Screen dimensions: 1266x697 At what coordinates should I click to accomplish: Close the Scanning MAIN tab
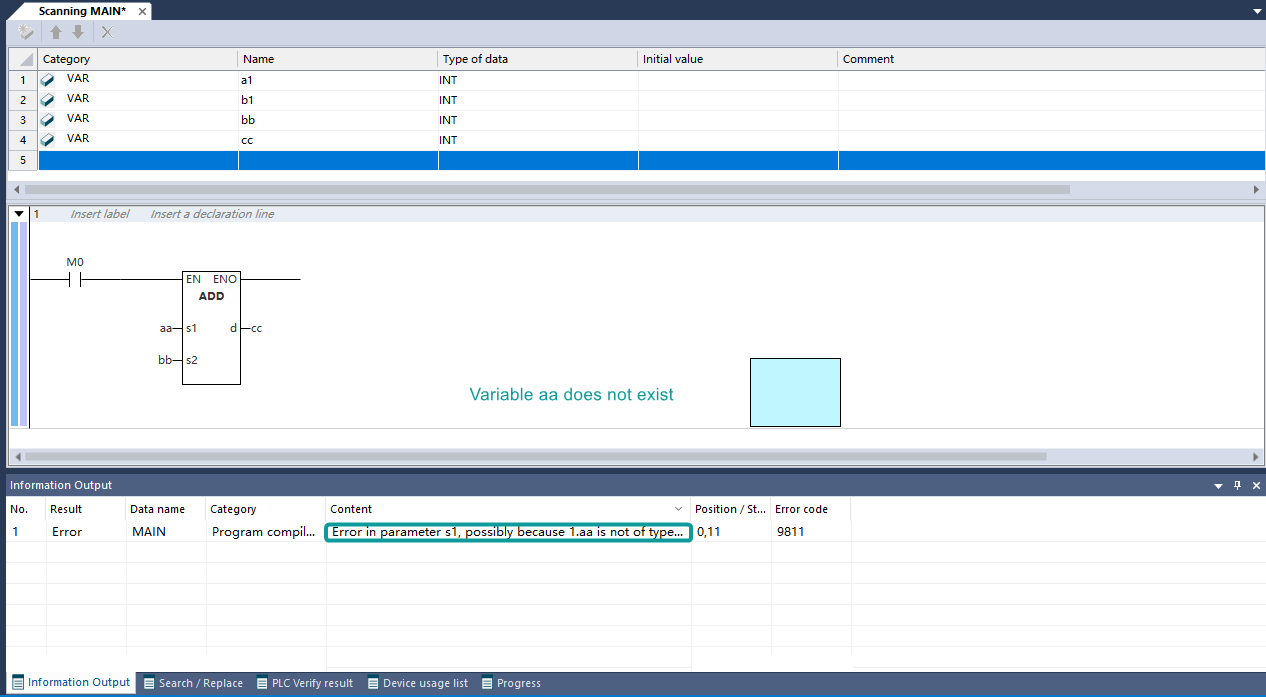click(x=142, y=11)
